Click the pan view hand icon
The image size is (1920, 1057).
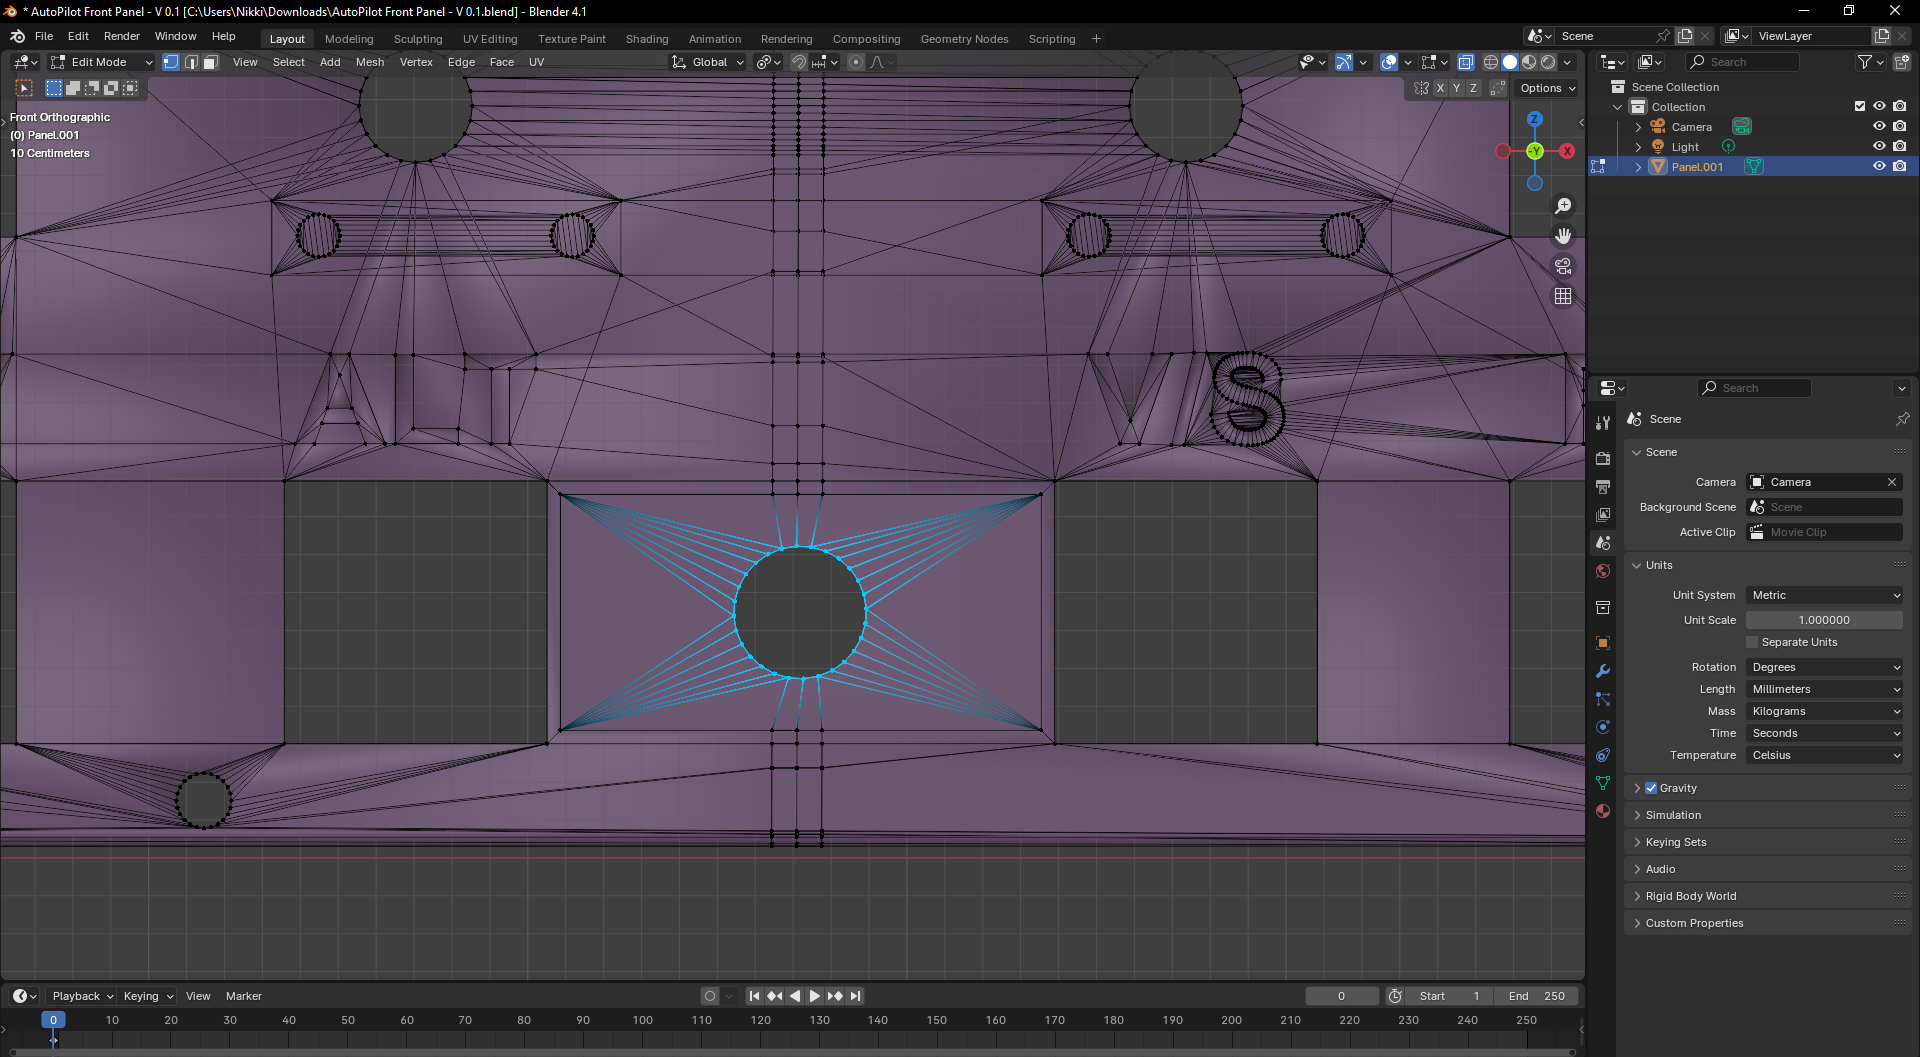1563,236
